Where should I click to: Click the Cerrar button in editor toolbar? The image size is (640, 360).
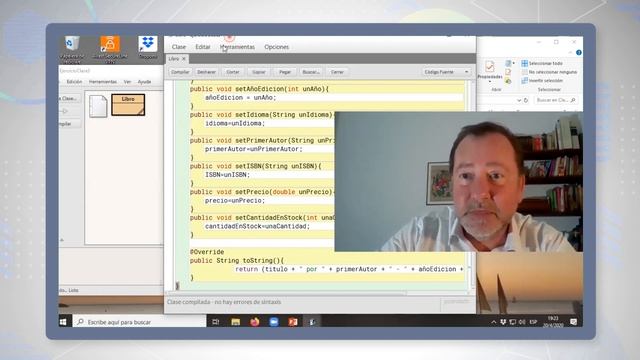pyautogui.click(x=337, y=72)
